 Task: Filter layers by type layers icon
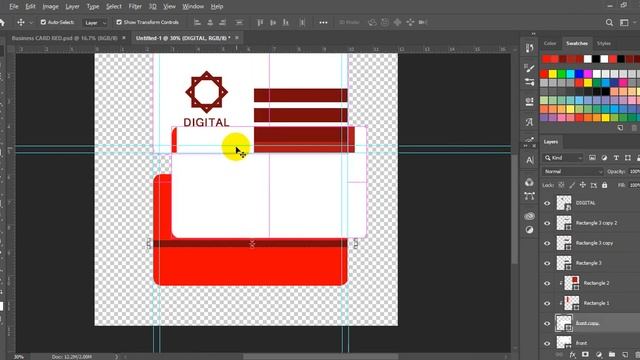pos(616,158)
